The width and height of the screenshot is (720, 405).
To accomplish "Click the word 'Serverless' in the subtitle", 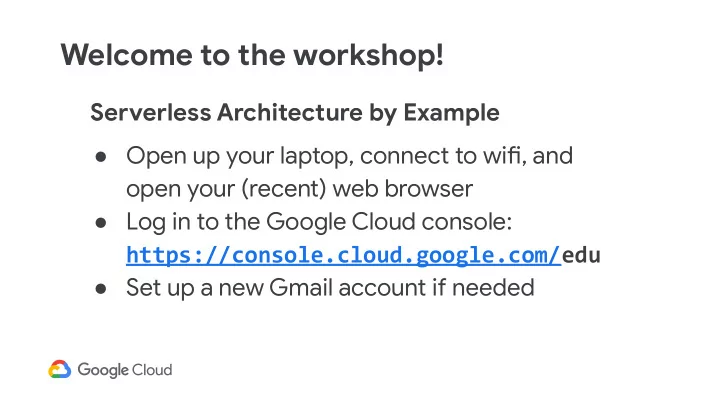I will click(x=151, y=112).
